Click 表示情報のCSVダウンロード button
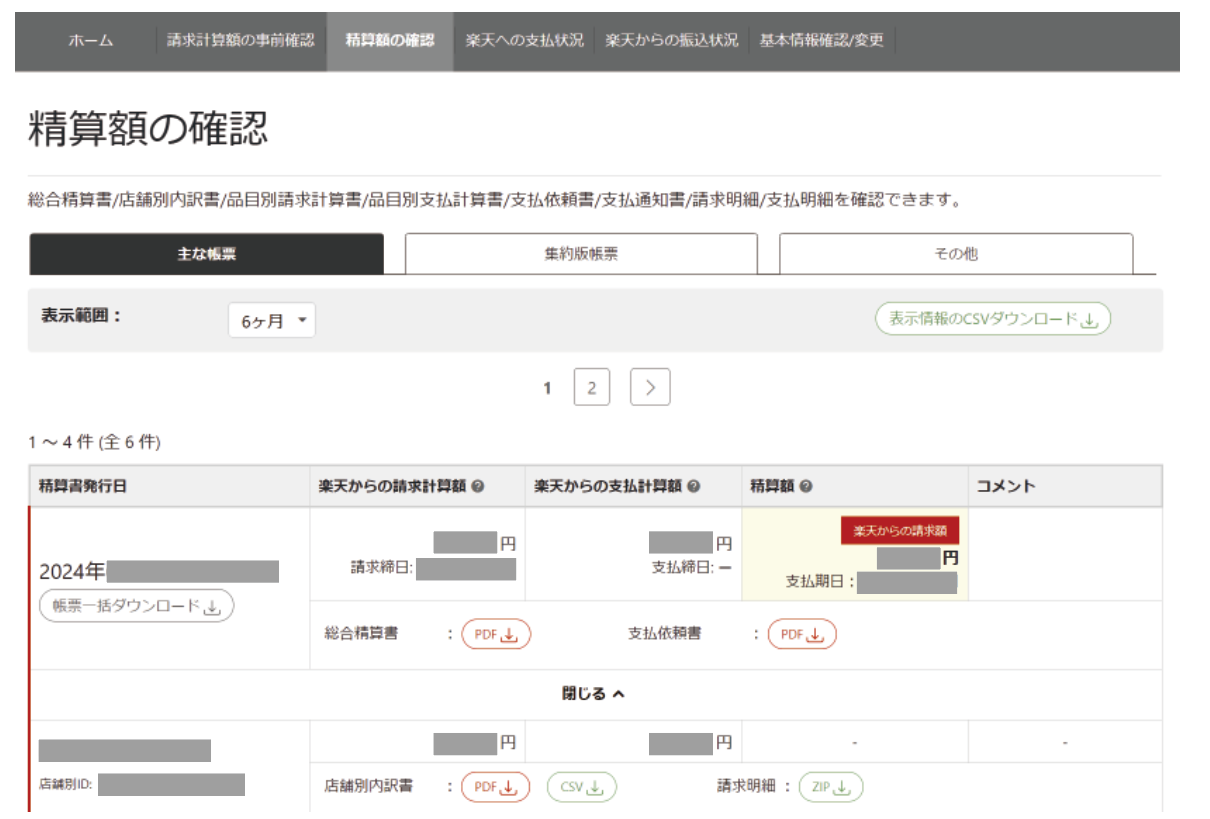The image size is (1210, 819). tap(993, 319)
